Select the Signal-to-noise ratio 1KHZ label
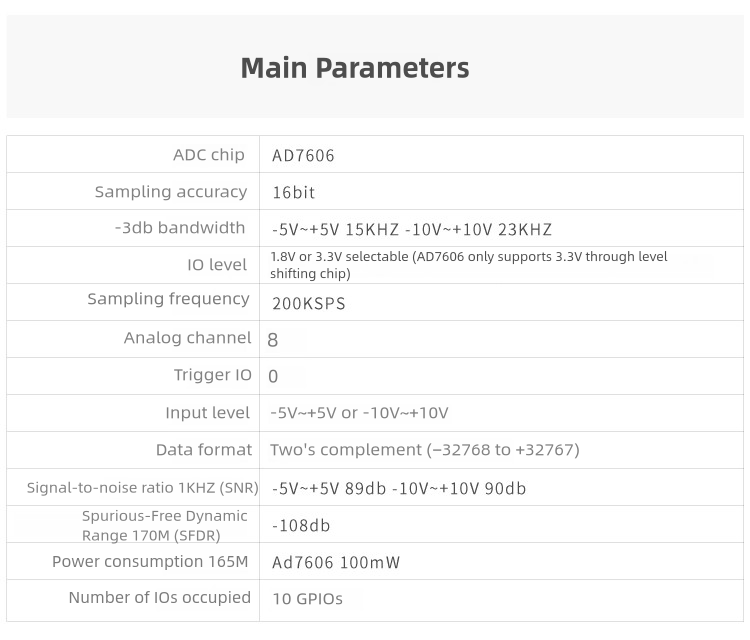Image resolution: width=750 pixels, height=640 pixels. point(143,487)
